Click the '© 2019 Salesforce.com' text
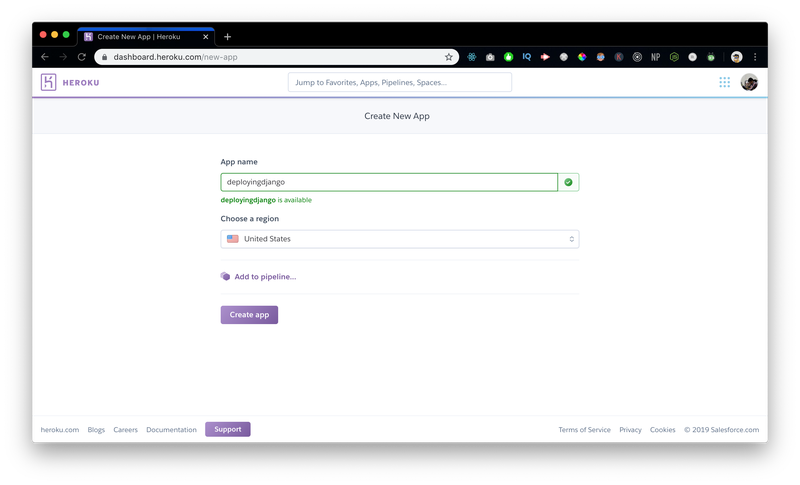 point(721,430)
